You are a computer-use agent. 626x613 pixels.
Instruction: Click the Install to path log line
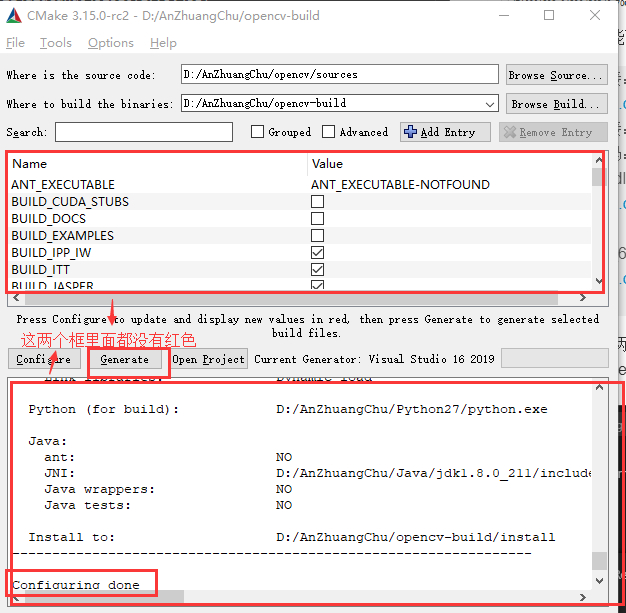pyautogui.click(x=291, y=537)
